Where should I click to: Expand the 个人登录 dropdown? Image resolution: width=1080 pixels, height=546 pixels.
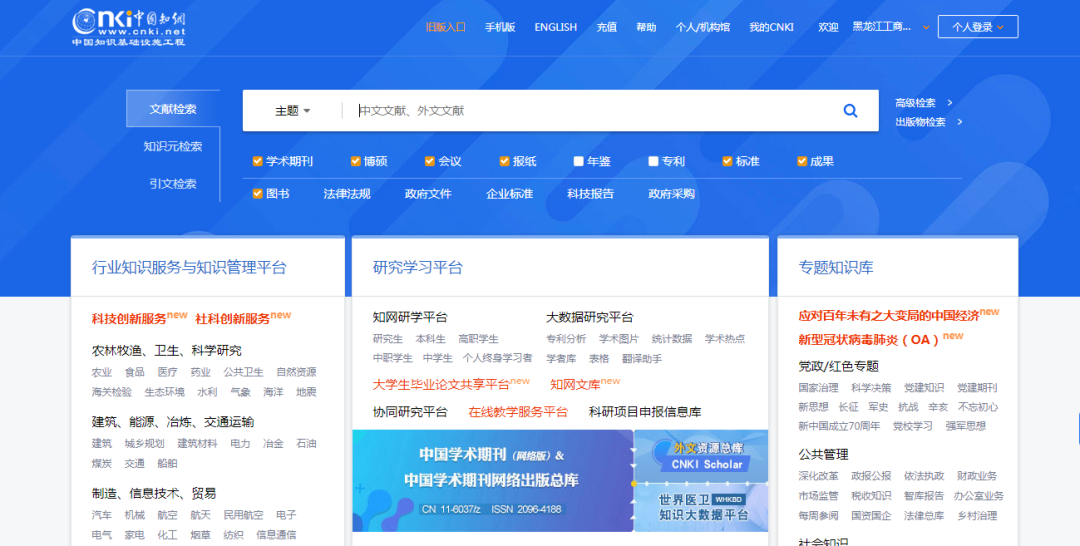click(977, 27)
